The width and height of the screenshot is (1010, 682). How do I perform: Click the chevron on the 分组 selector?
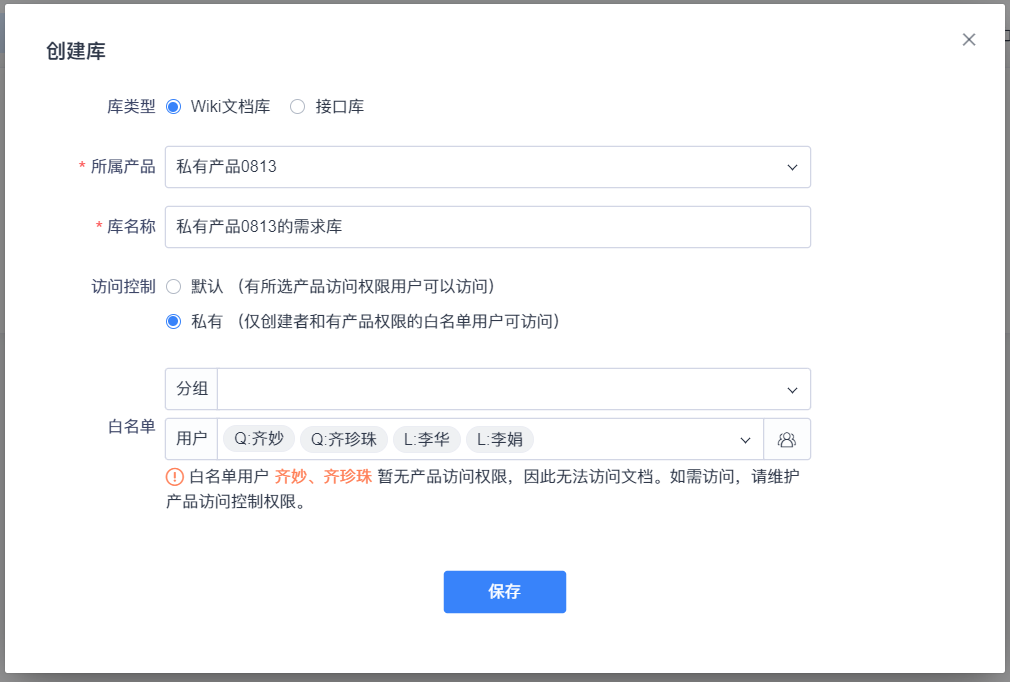coord(791,389)
